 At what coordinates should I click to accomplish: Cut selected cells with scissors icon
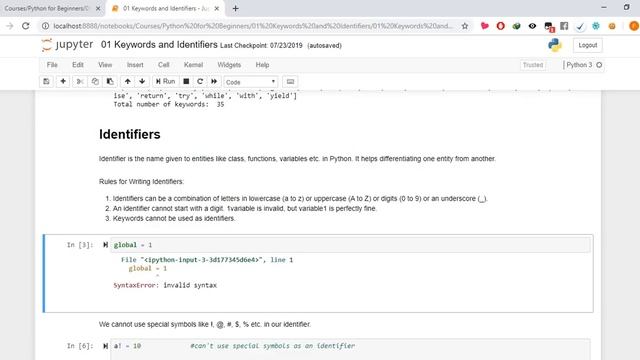[80, 82]
